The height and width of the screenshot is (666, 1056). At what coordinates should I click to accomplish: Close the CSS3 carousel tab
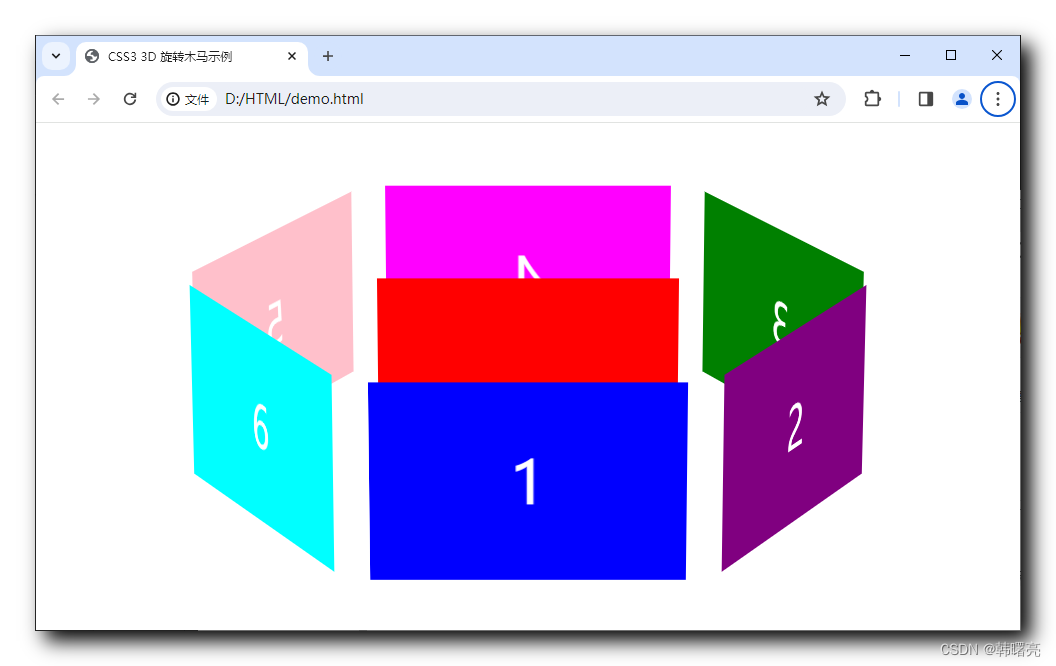[x=291, y=56]
